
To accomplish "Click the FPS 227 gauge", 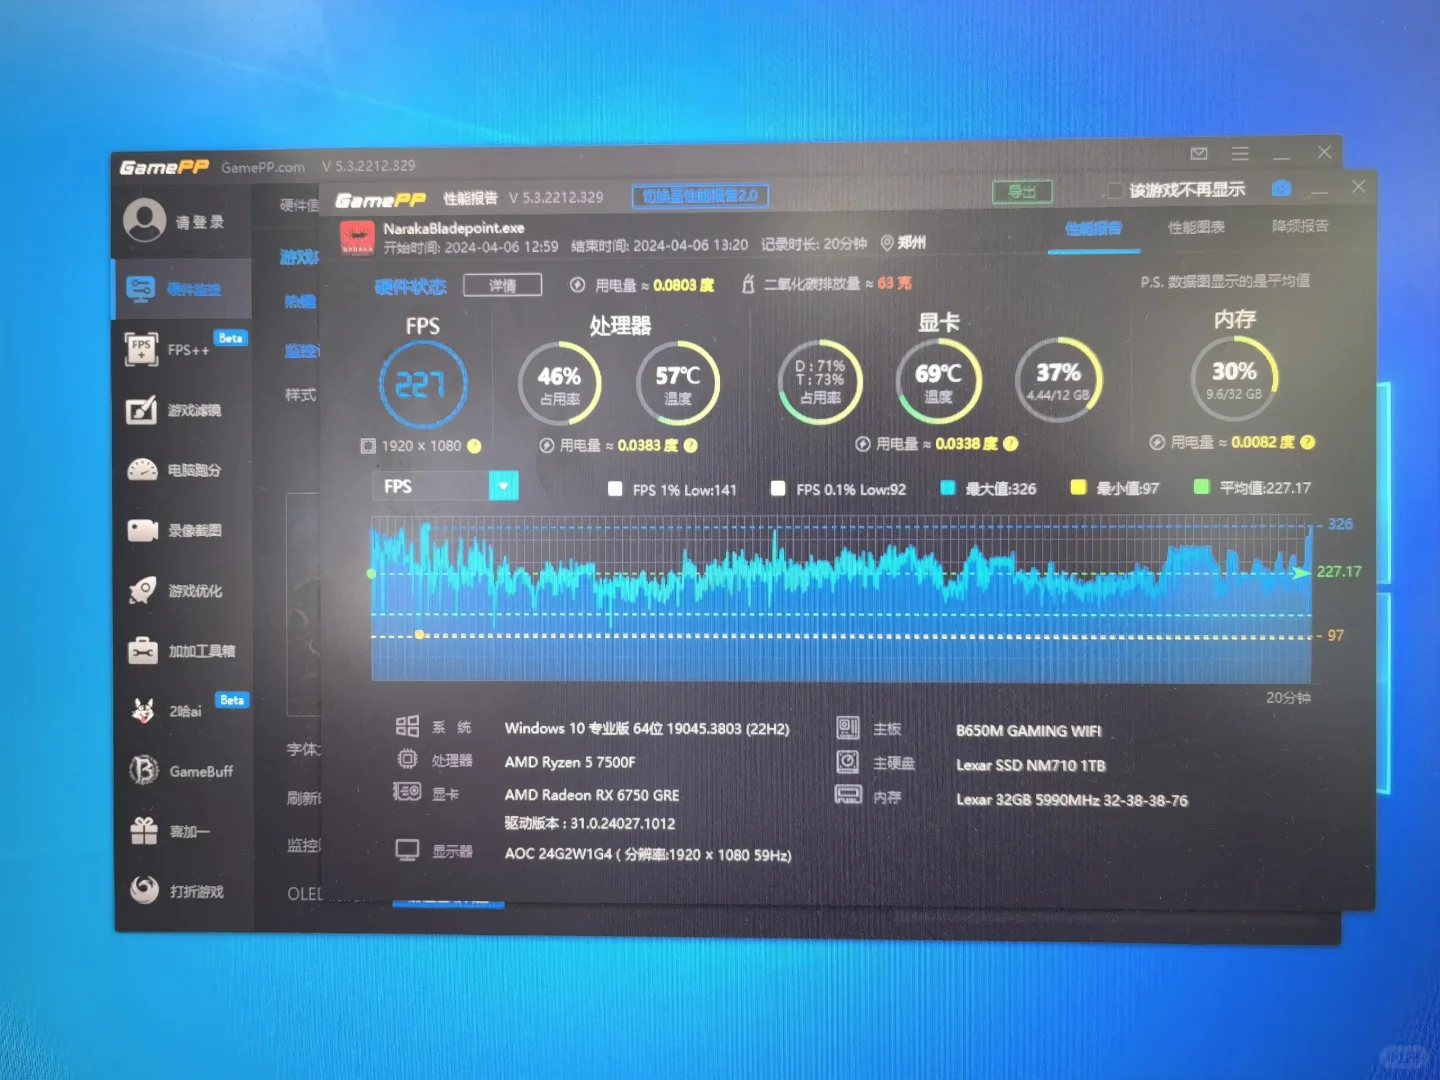I will pyautogui.click(x=422, y=384).
